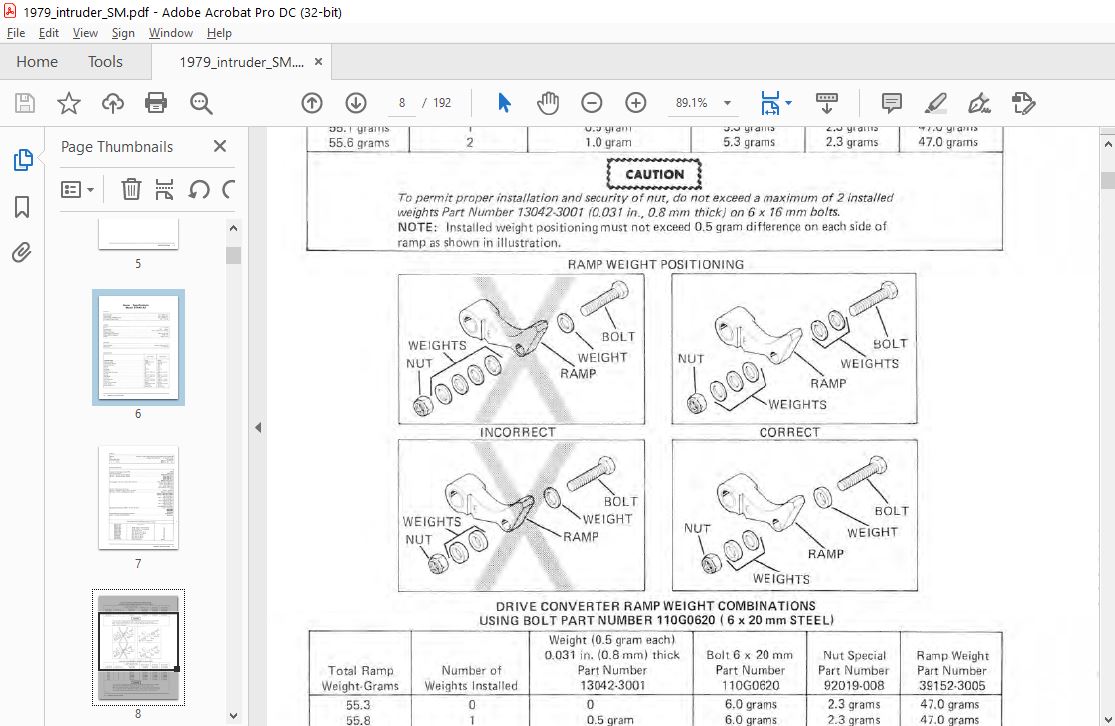
Task: Print the document with the printer icon
Action: (x=156, y=103)
